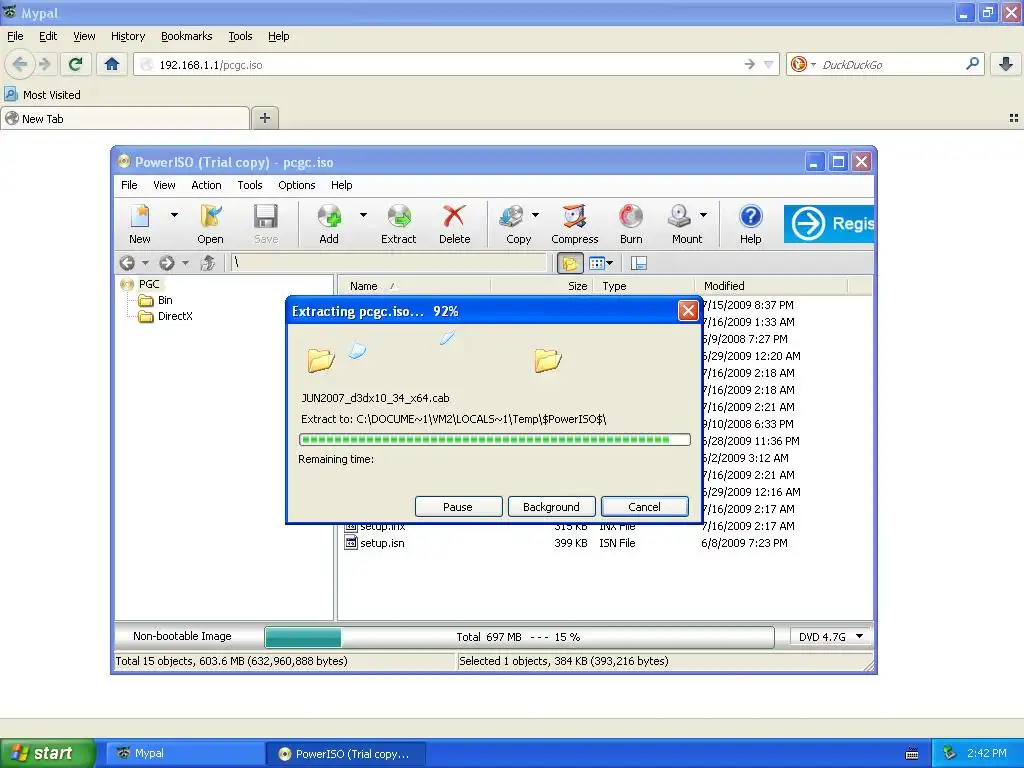
Task: Open the view mode dropdown arrow
Action: [610, 263]
